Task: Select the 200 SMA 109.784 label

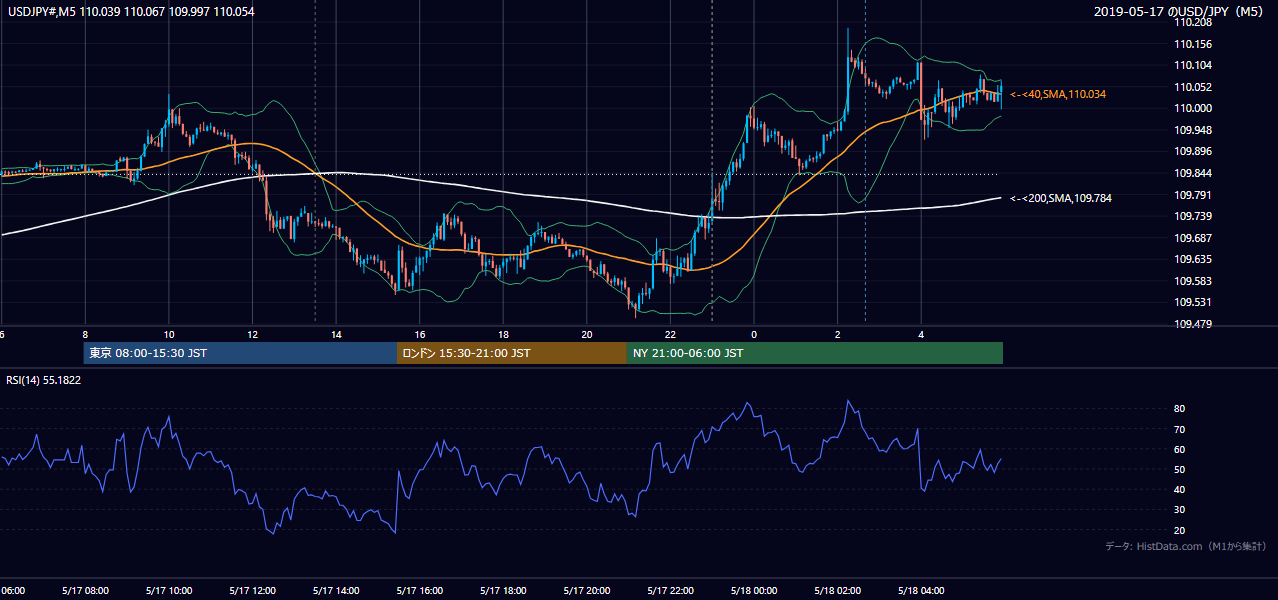Action: [x=1060, y=198]
